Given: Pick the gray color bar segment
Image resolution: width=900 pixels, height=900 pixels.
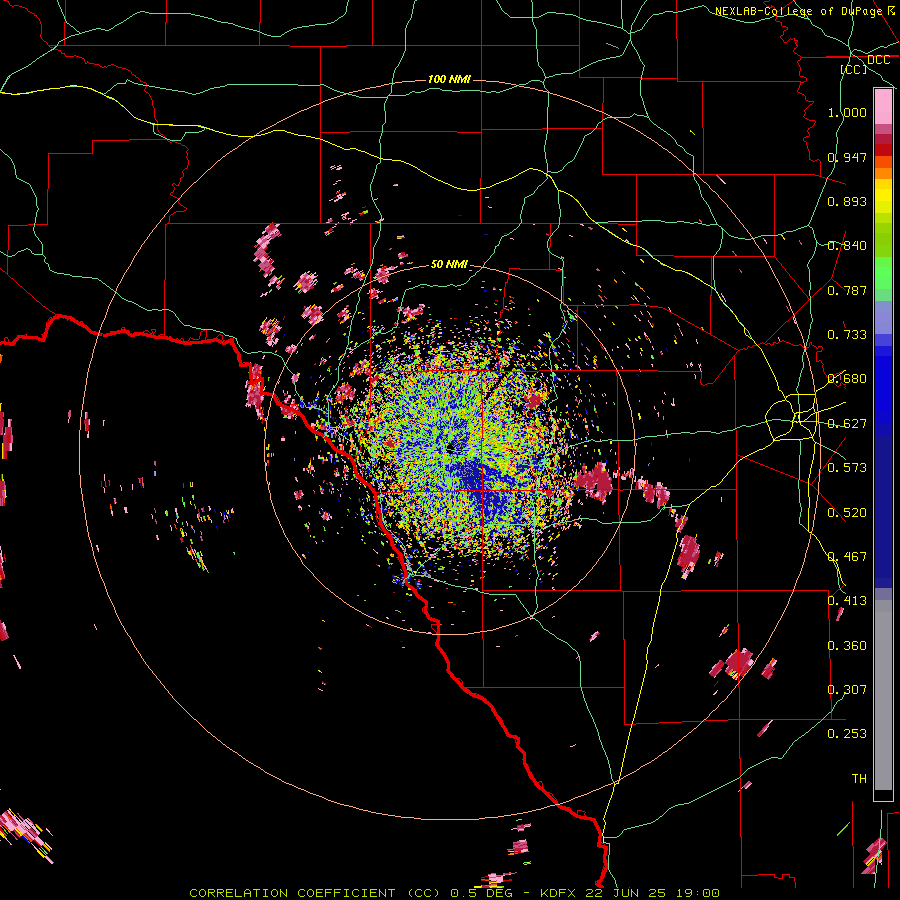Looking at the screenshot, I should [883, 695].
